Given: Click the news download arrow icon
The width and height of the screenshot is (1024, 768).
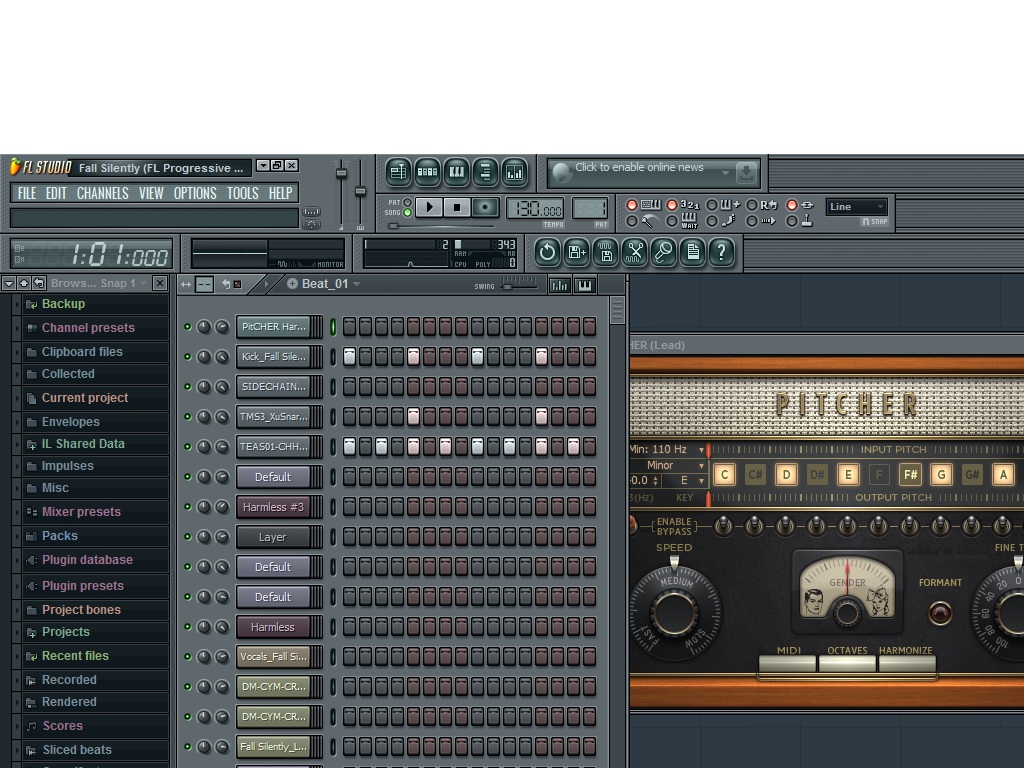Looking at the screenshot, I should point(746,173).
